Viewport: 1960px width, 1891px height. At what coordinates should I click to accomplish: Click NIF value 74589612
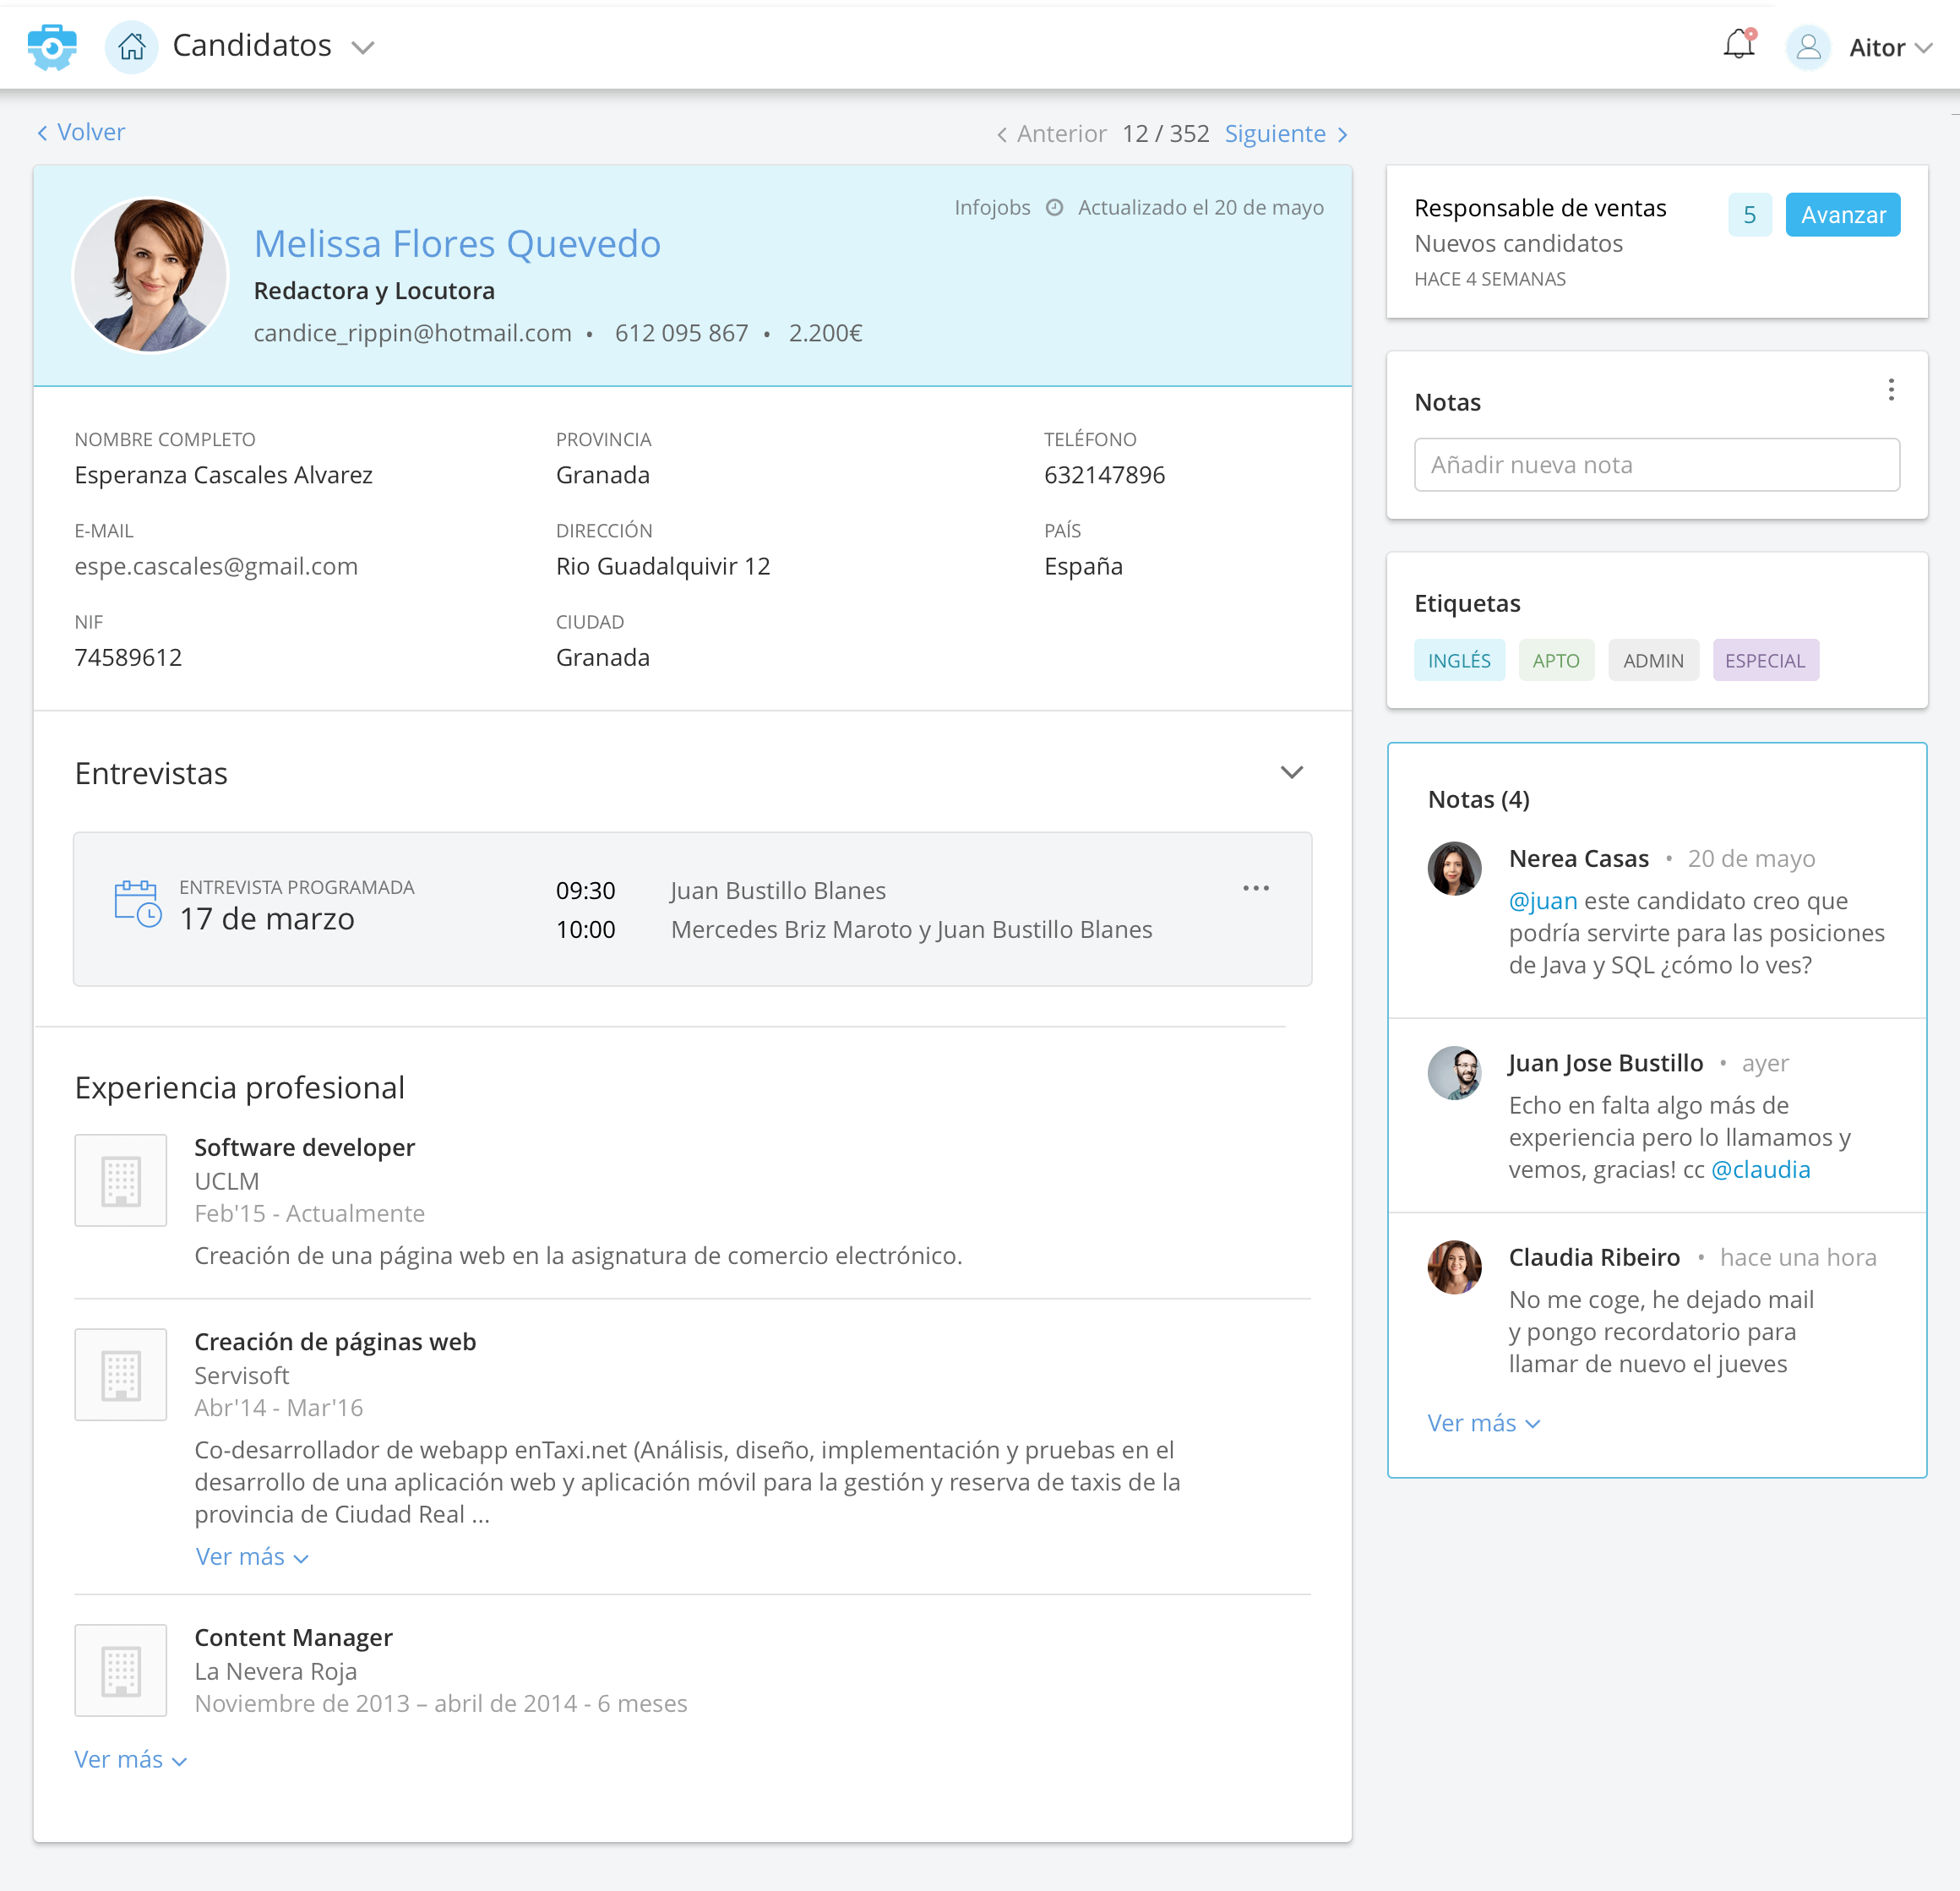click(x=128, y=657)
